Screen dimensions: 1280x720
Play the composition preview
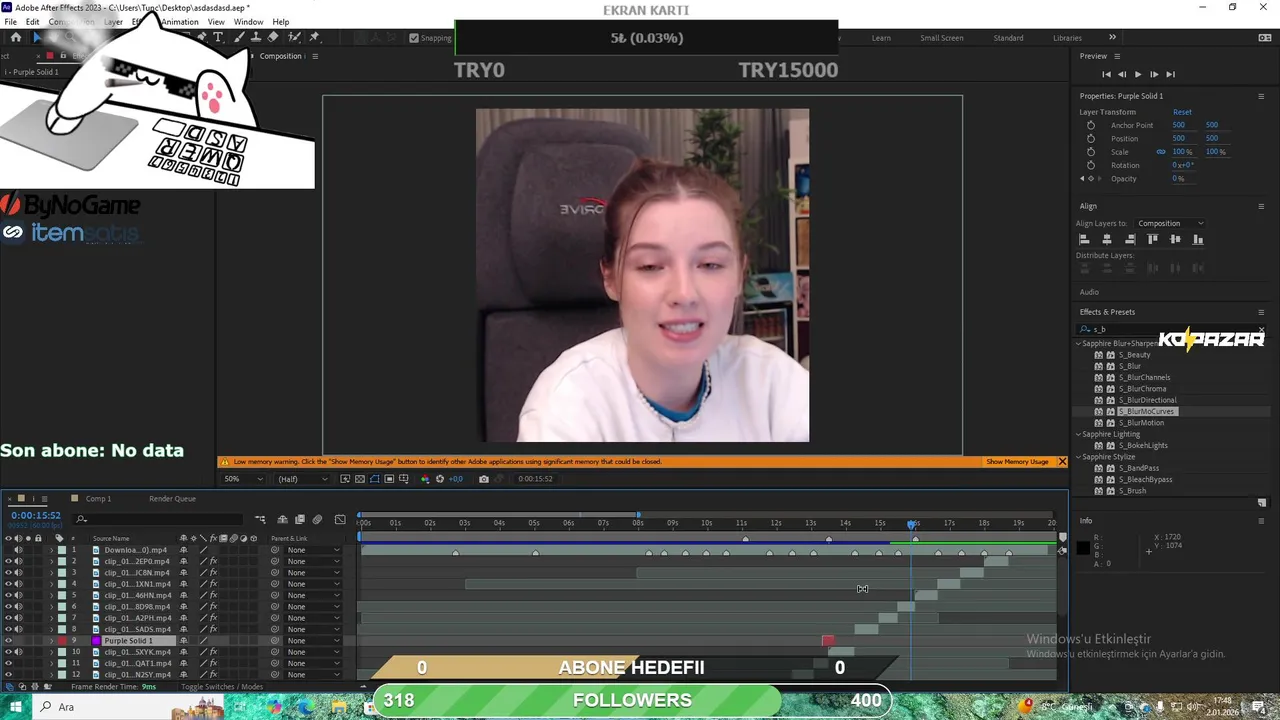1138,74
